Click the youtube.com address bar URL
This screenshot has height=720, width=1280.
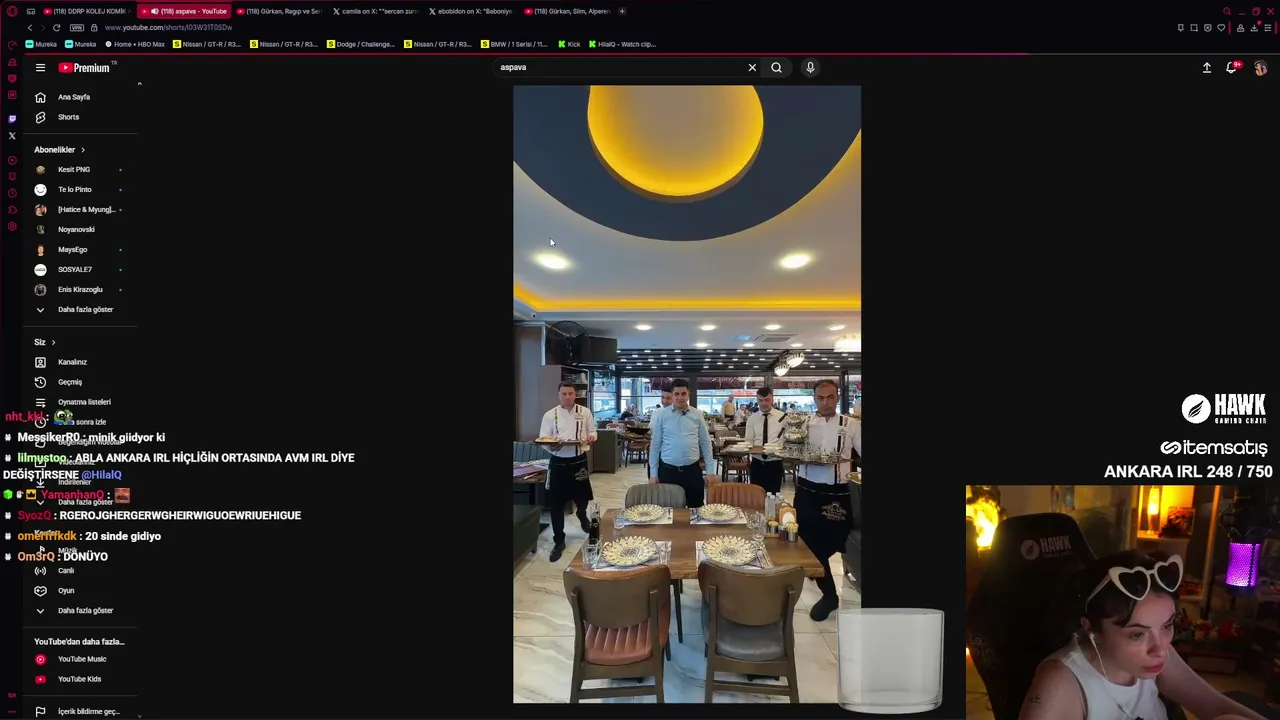(x=168, y=28)
